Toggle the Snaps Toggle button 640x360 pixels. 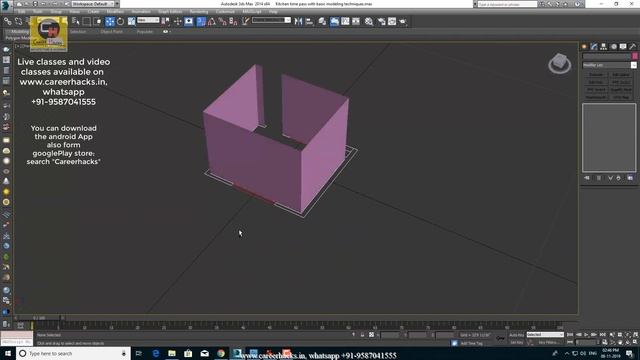[201, 21]
